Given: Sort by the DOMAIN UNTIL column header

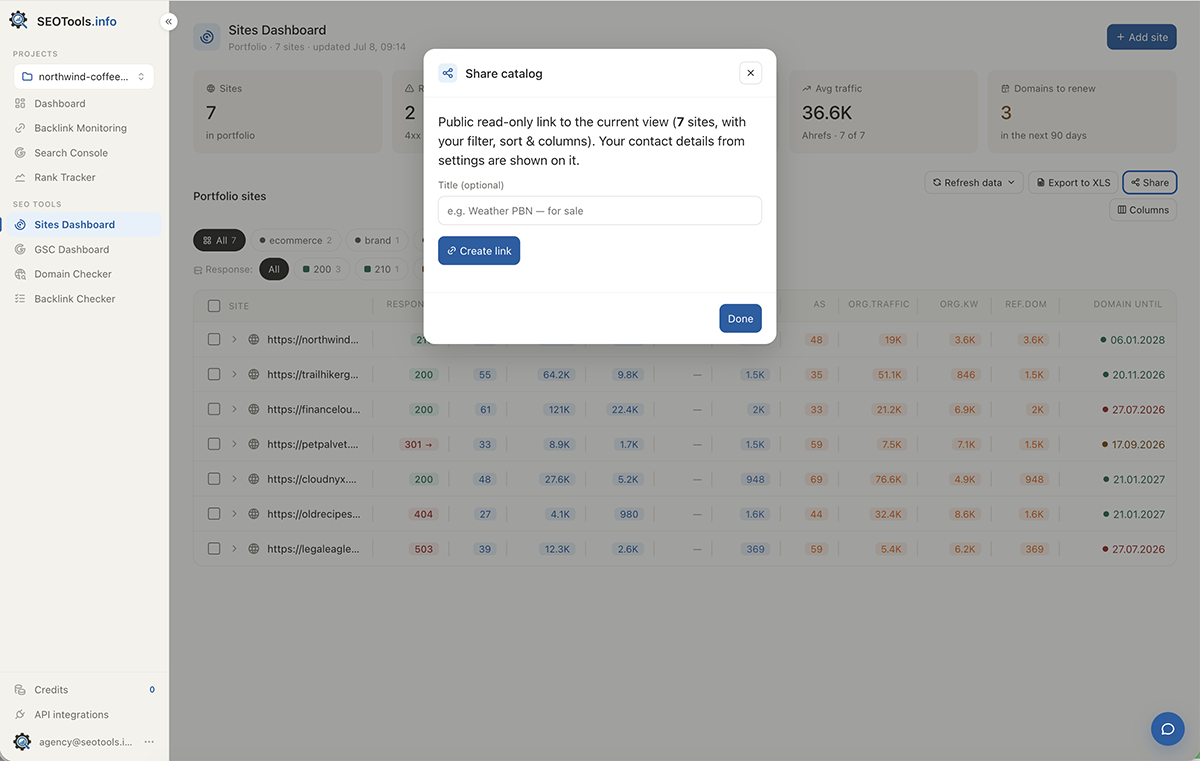Looking at the screenshot, I should 1127,305.
